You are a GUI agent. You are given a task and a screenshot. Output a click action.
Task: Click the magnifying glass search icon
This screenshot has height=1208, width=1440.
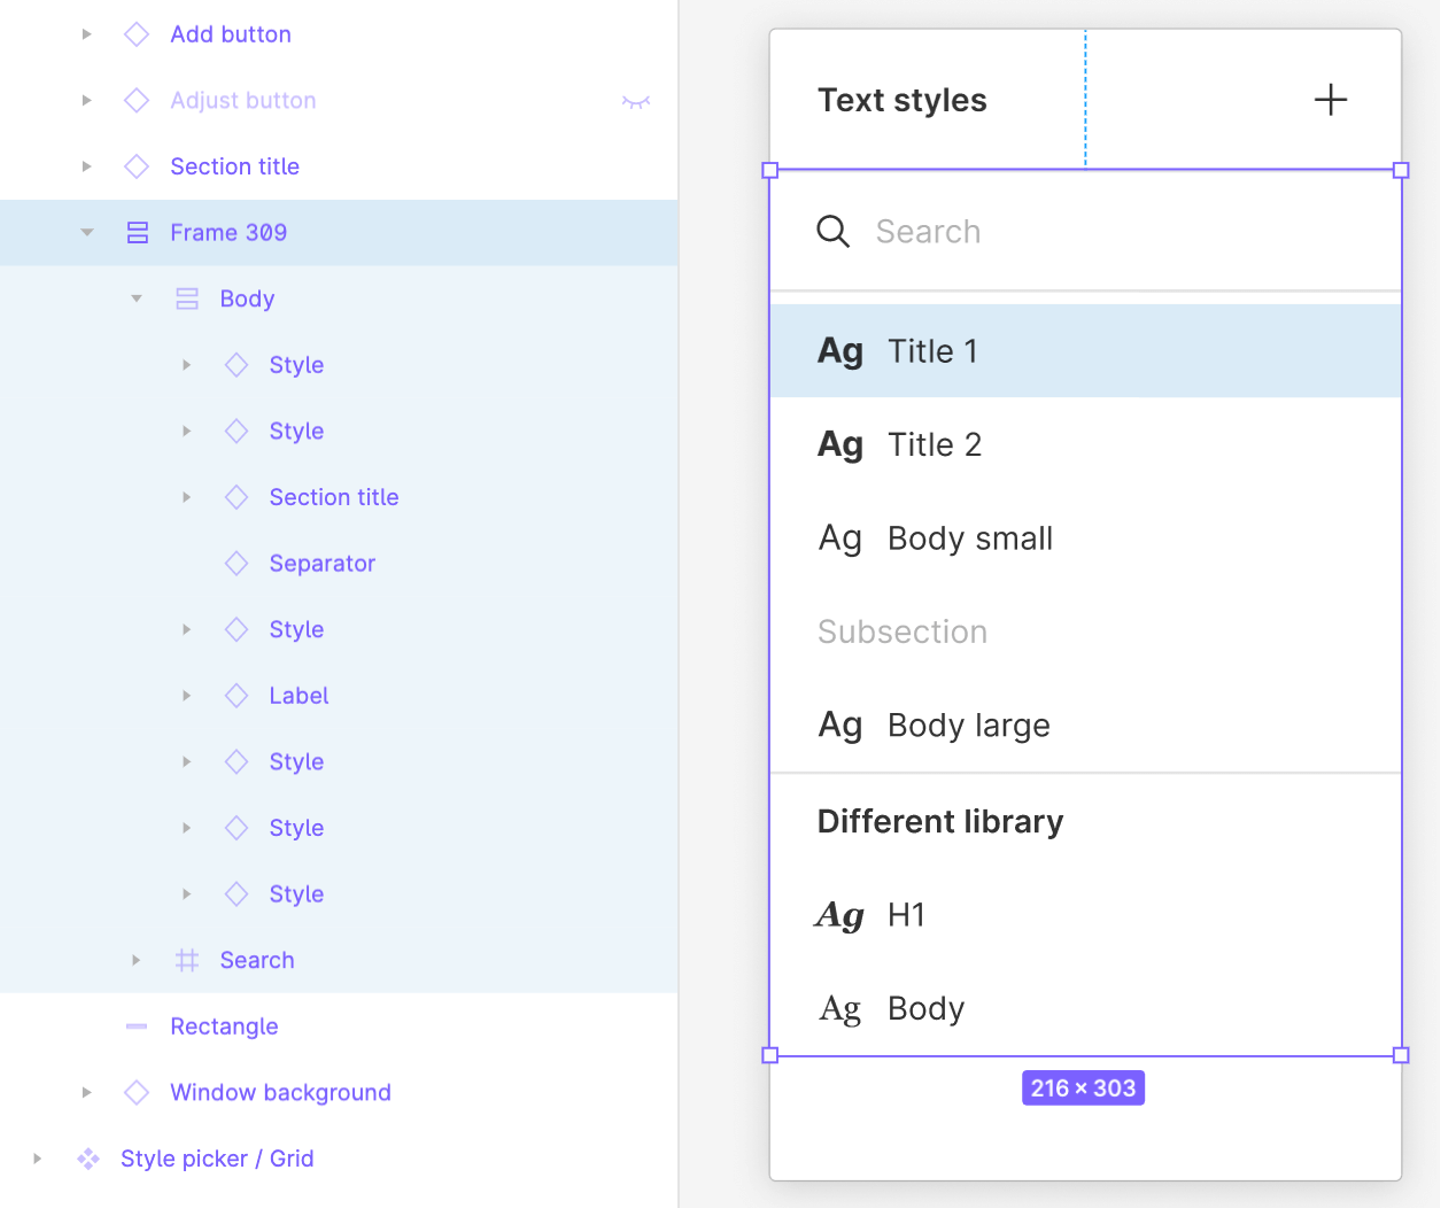coord(833,231)
